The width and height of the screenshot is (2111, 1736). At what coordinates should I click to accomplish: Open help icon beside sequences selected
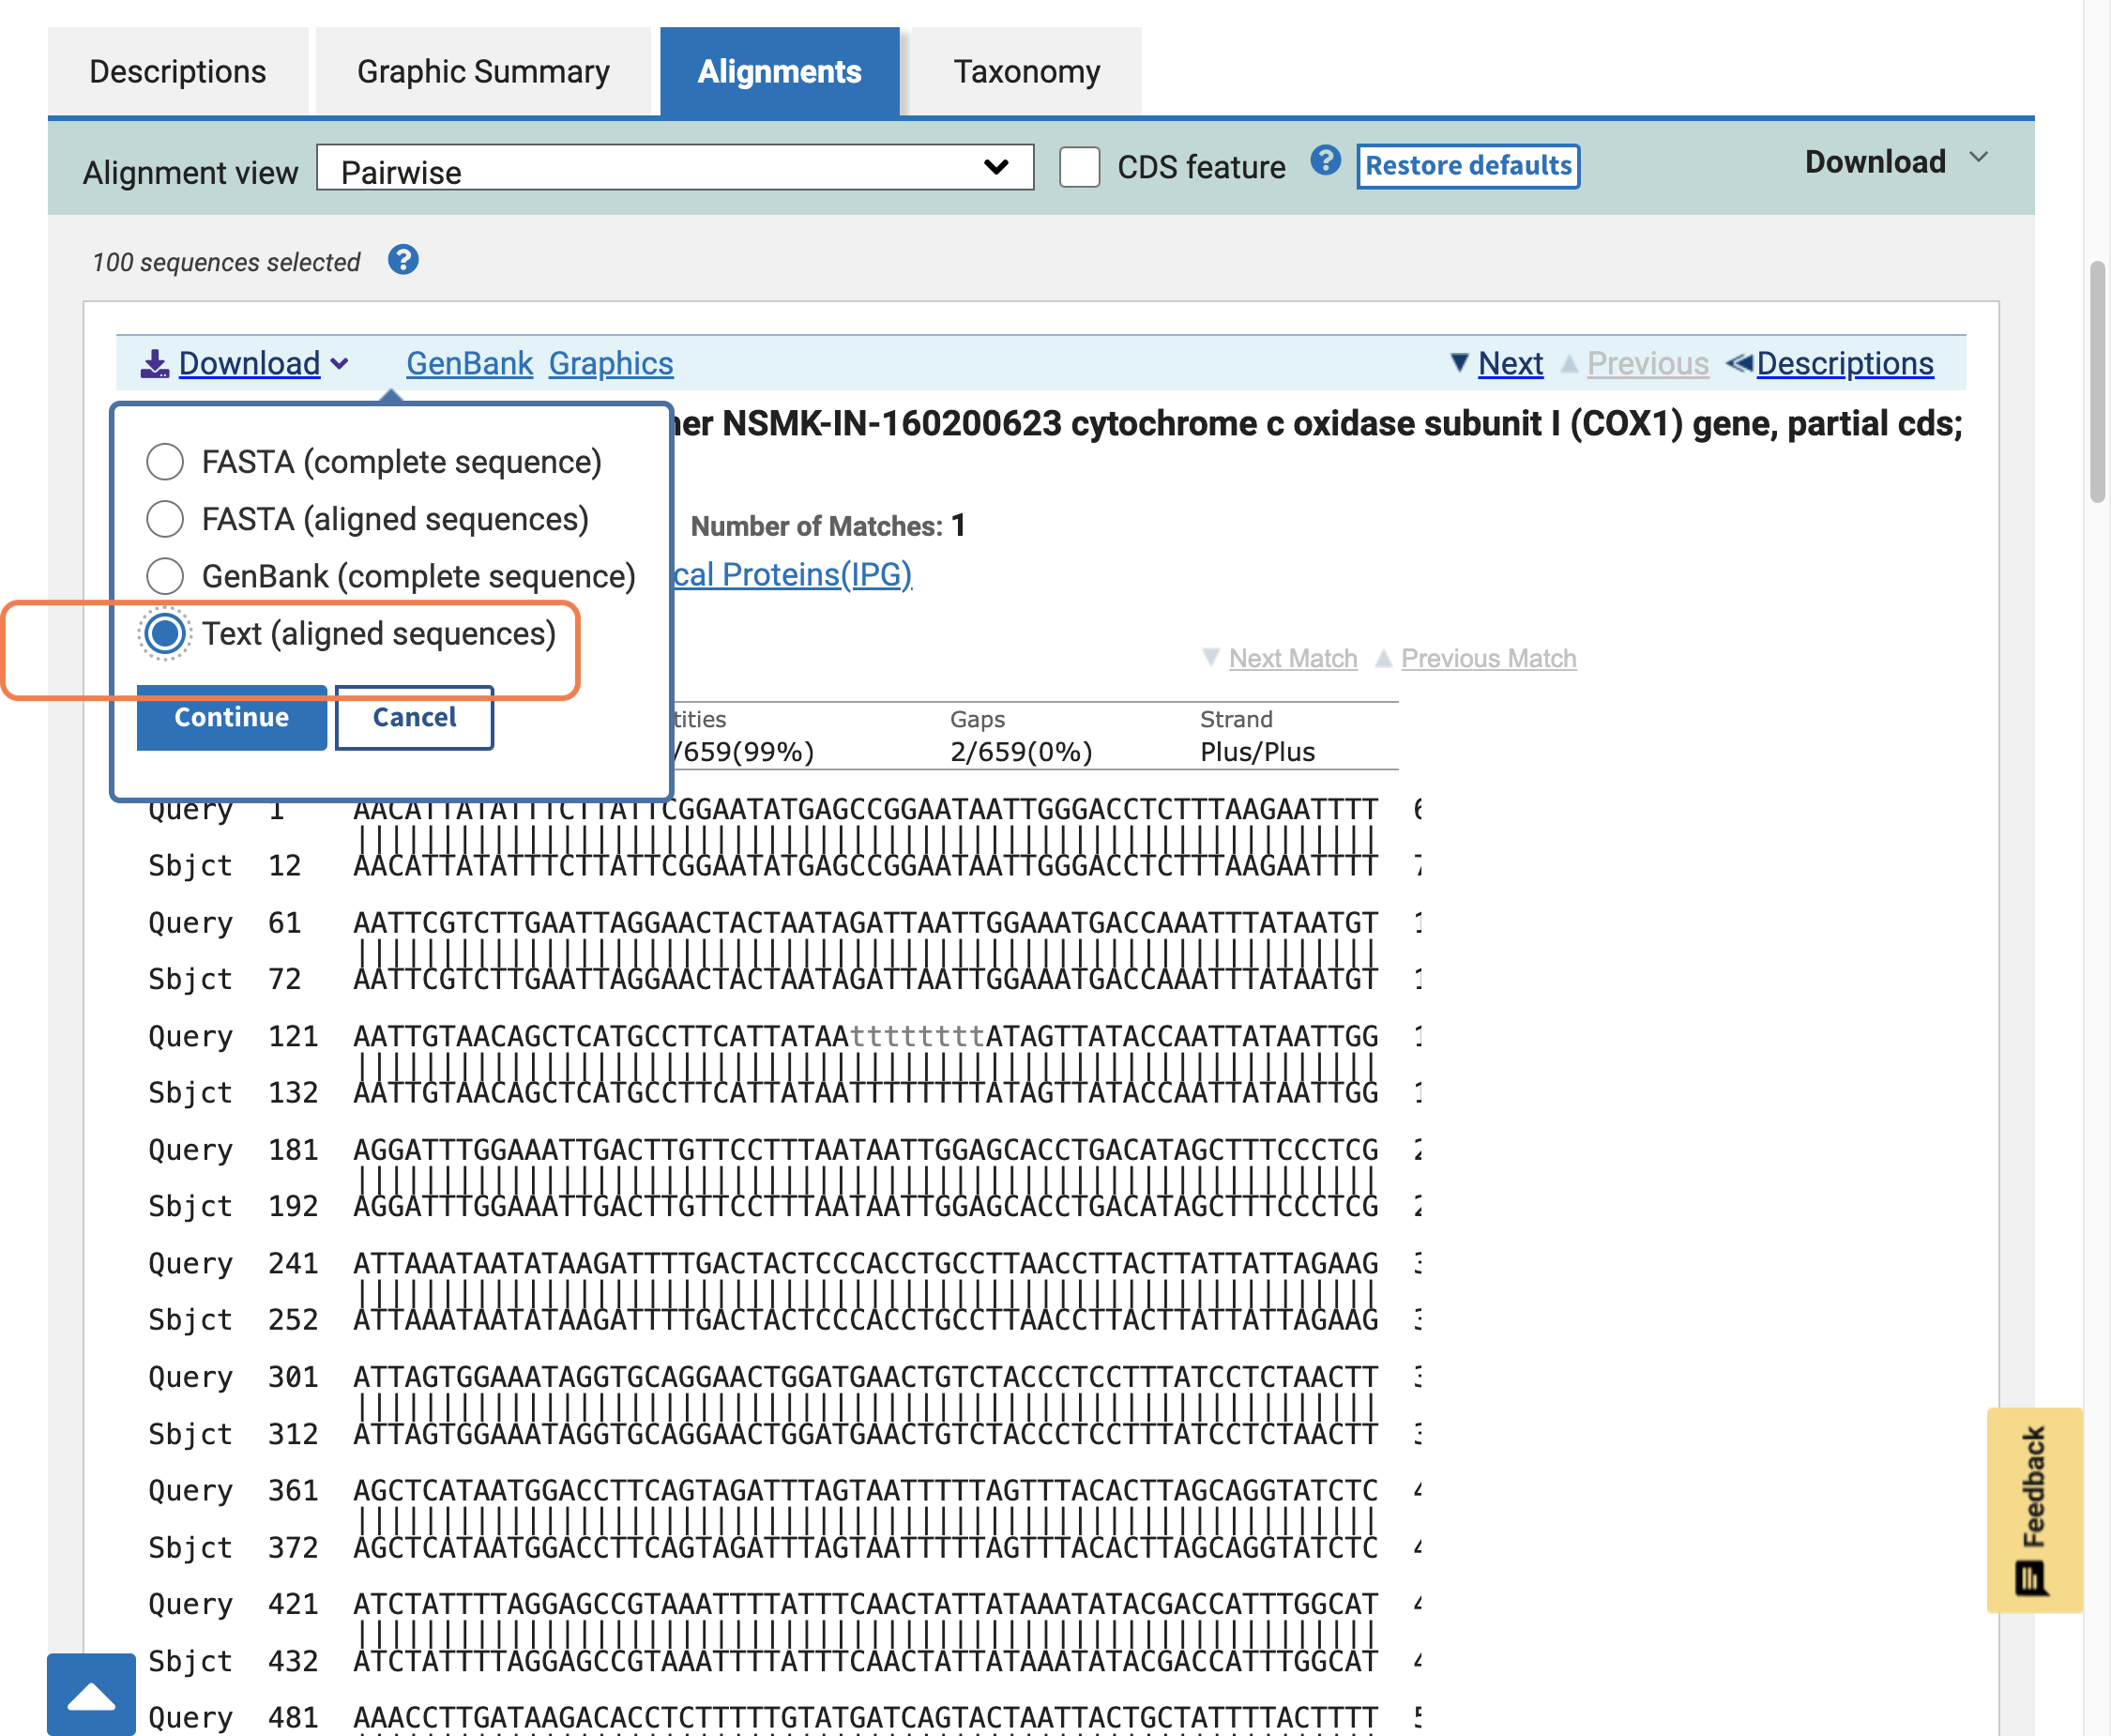tap(403, 260)
